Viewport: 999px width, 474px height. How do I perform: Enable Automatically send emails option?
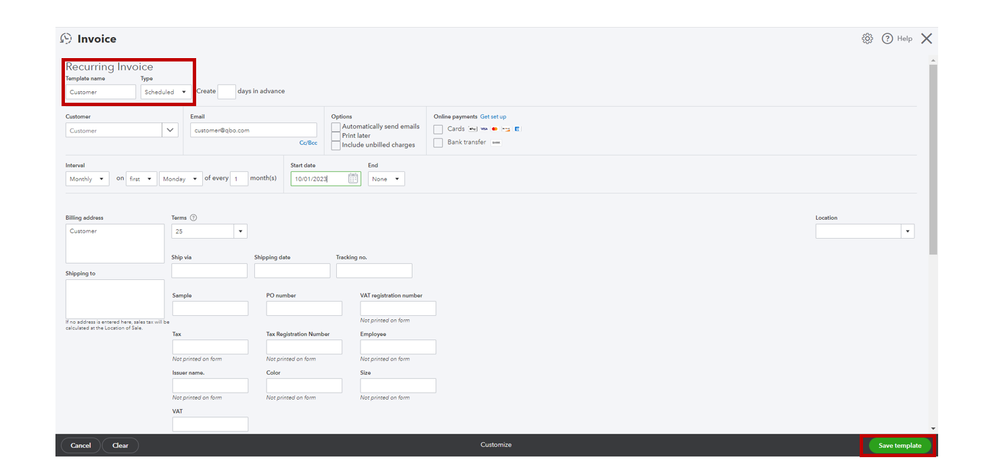(336, 127)
